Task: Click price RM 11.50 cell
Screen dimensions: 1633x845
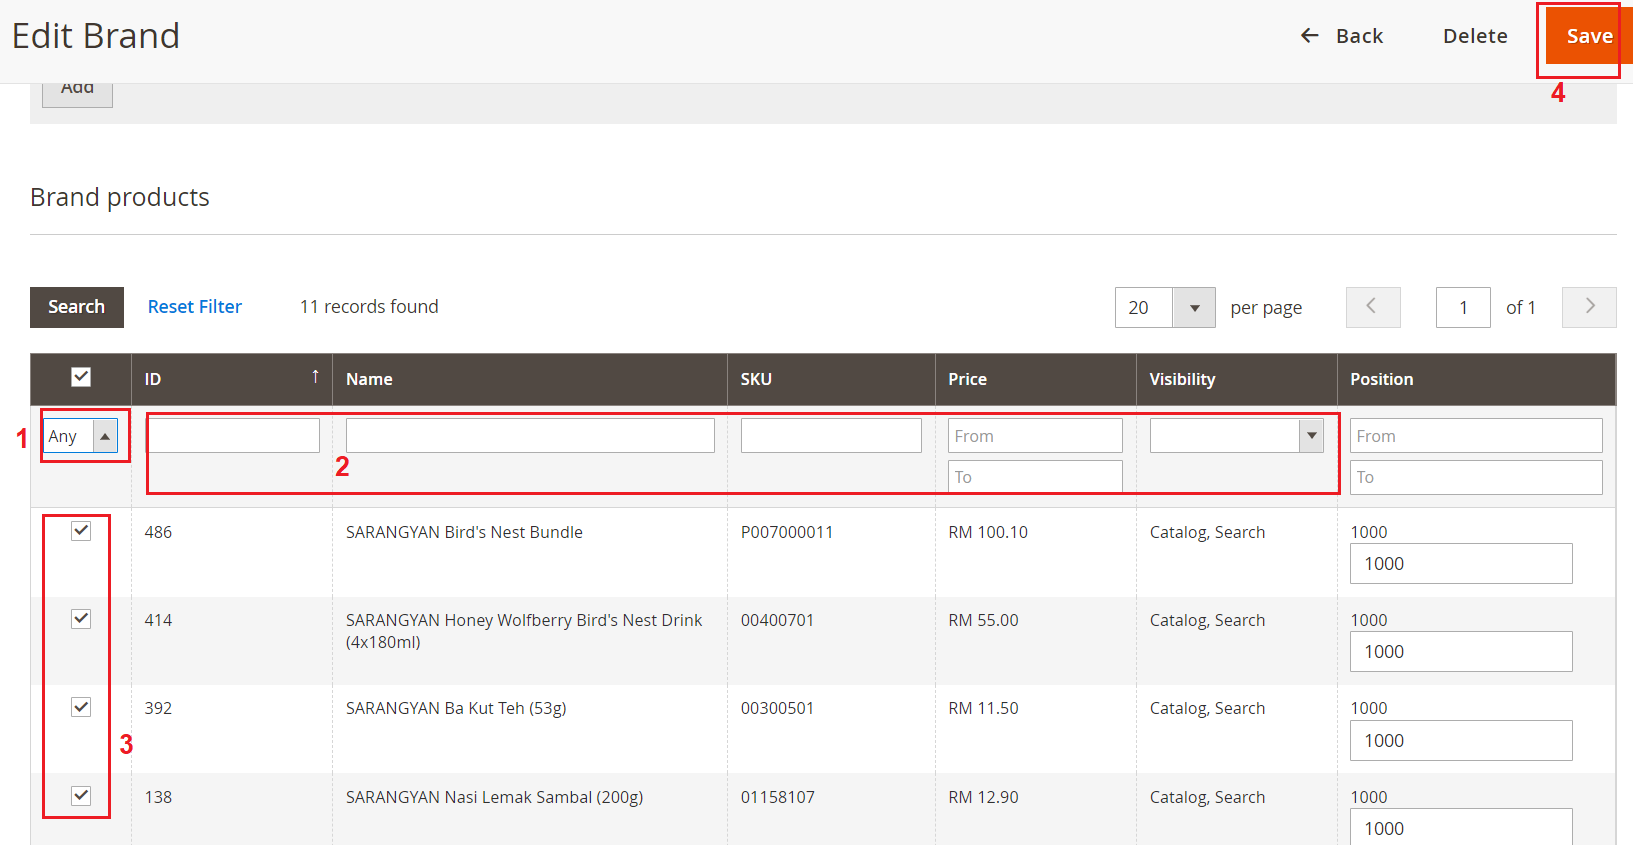Action: tap(983, 708)
